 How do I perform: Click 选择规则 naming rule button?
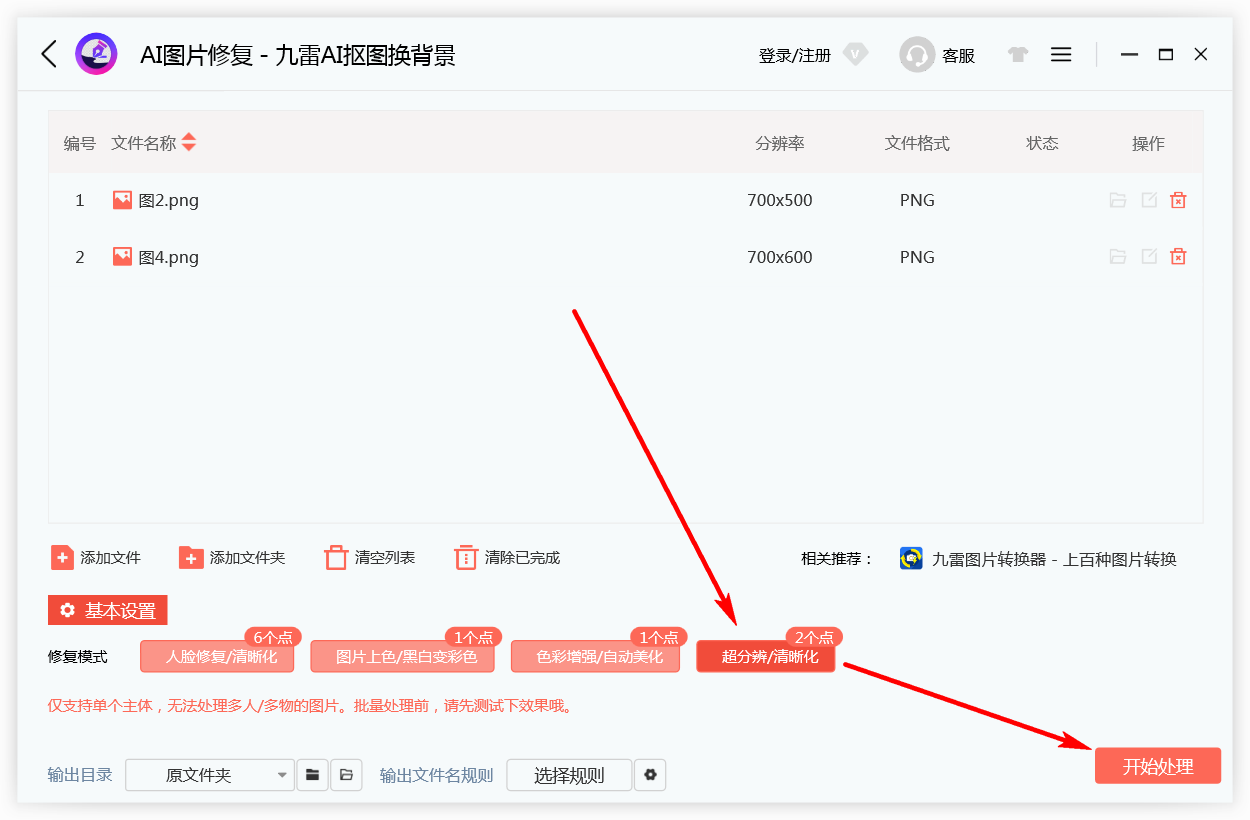click(569, 775)
